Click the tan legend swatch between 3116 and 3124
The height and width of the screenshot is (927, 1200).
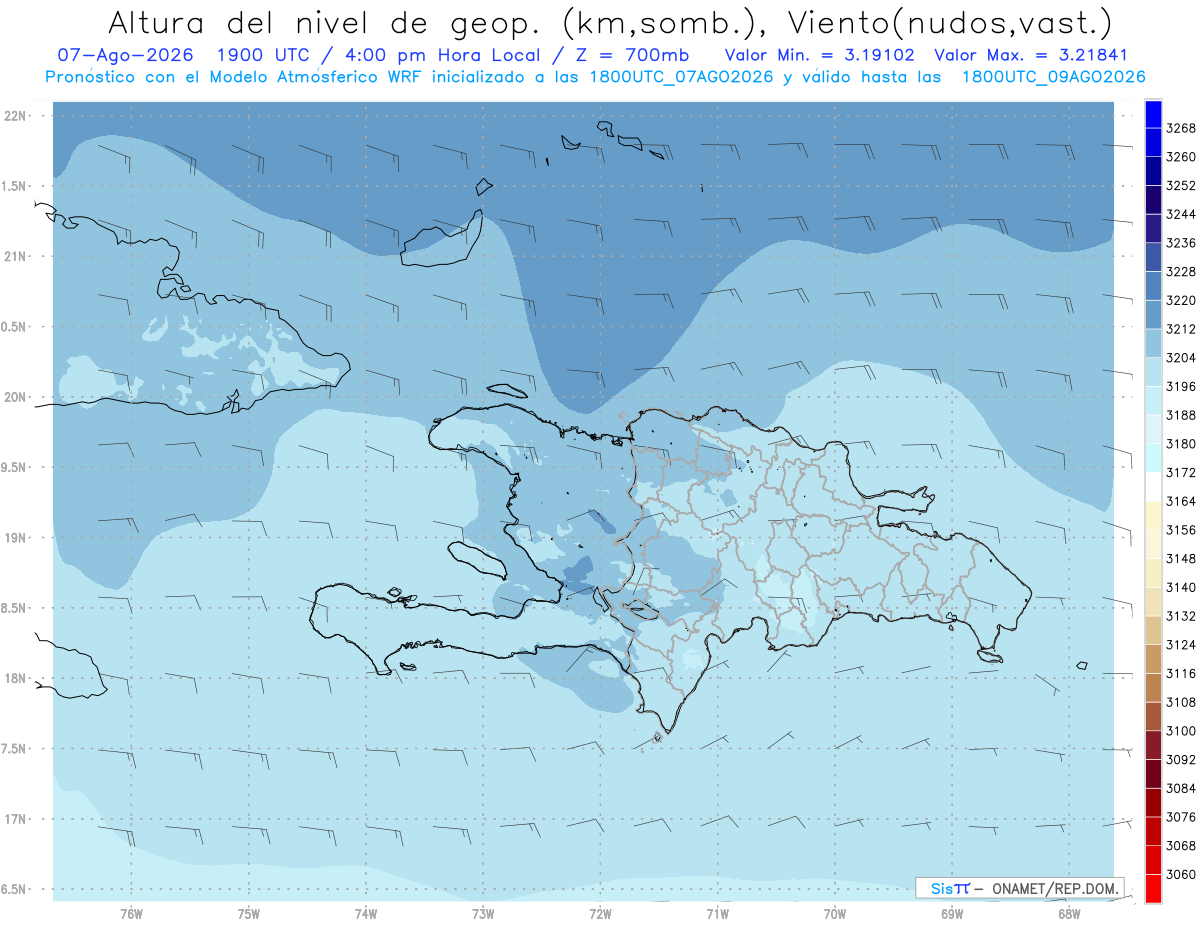click(x=1153, y=659)
